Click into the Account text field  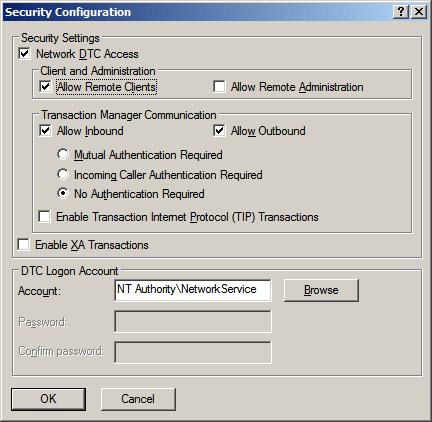pyautogui.click(x=193, y=290)
